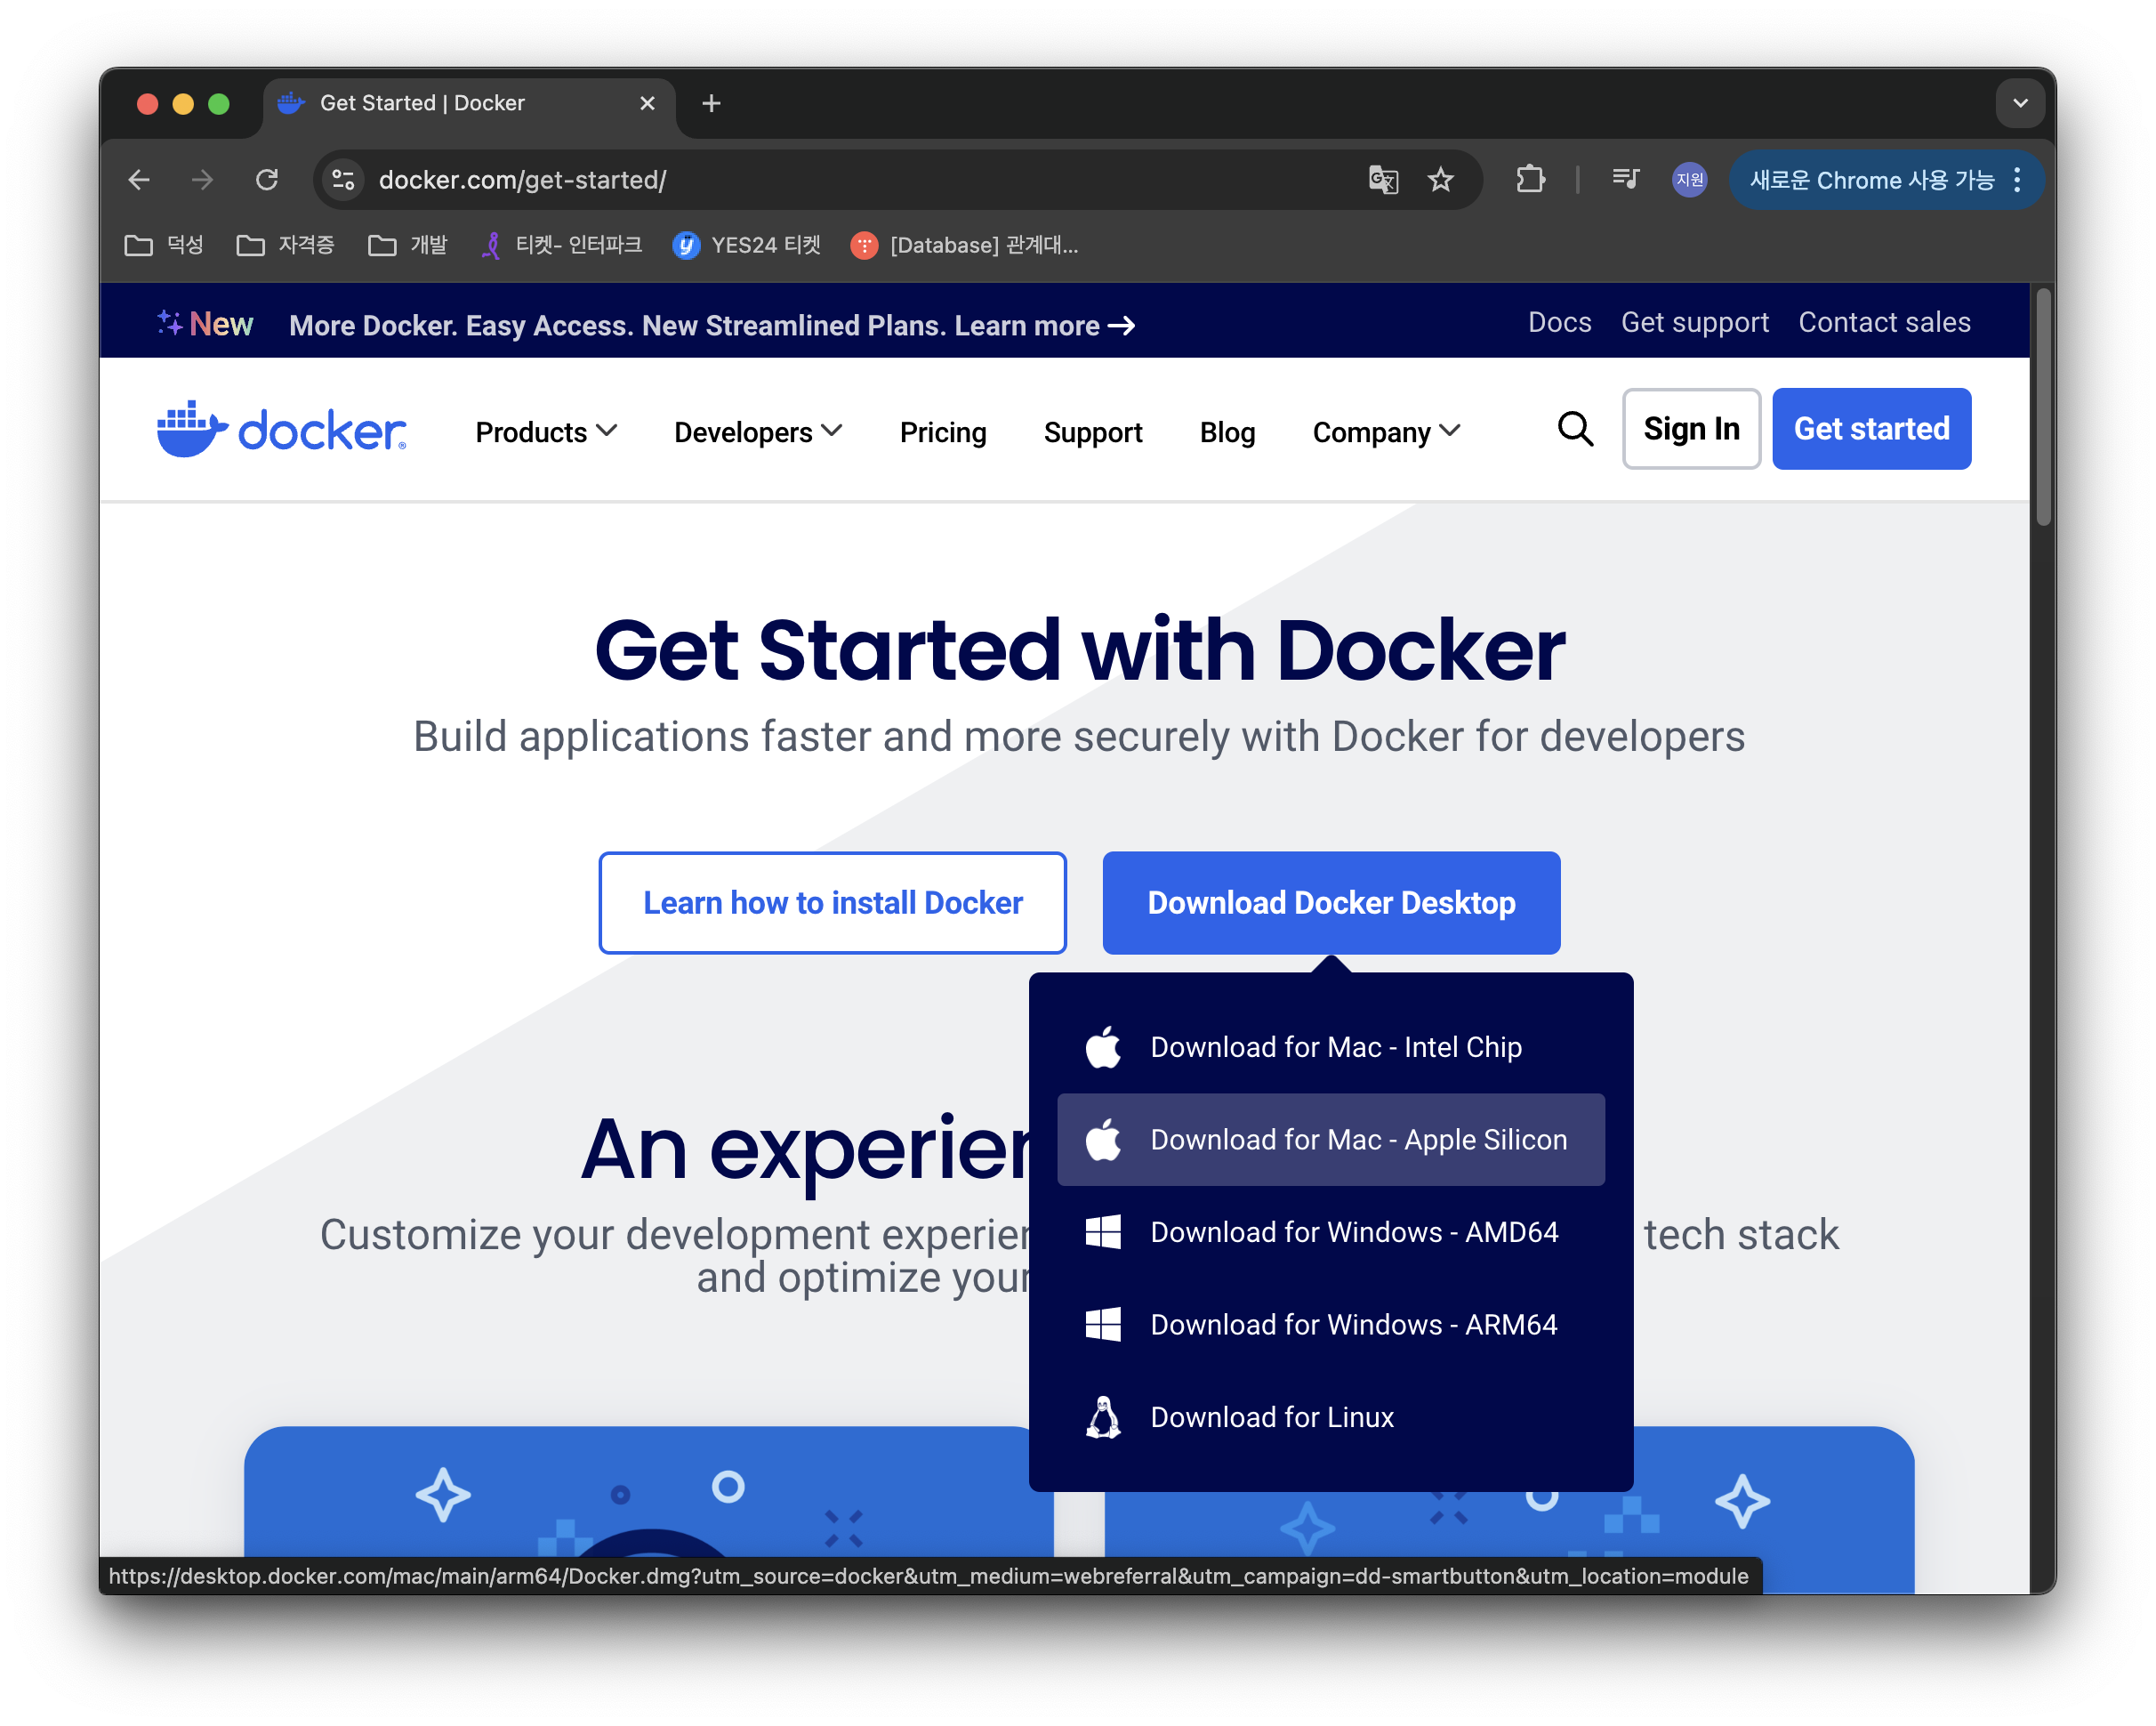
Task: Click the Apple icon beside Mac Intel Chip
Action: (x=1103, y=1046)
